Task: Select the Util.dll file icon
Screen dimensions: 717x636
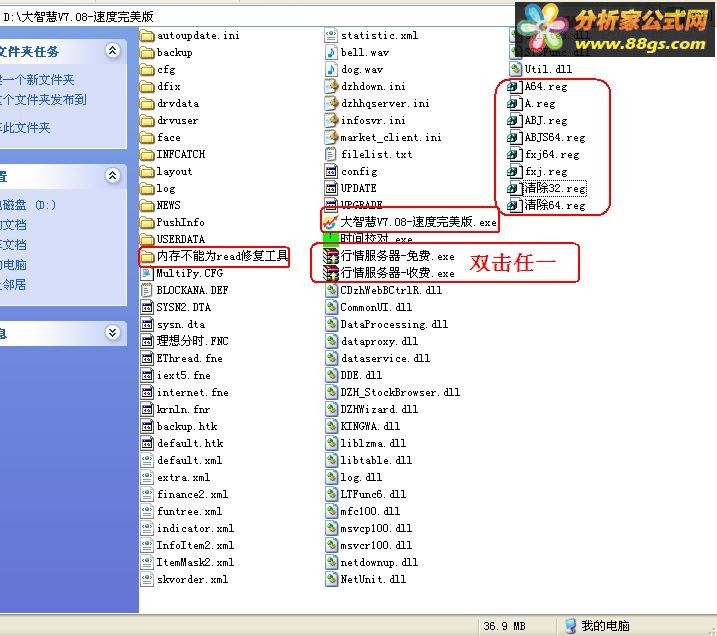Action: (x=515, y=69)
